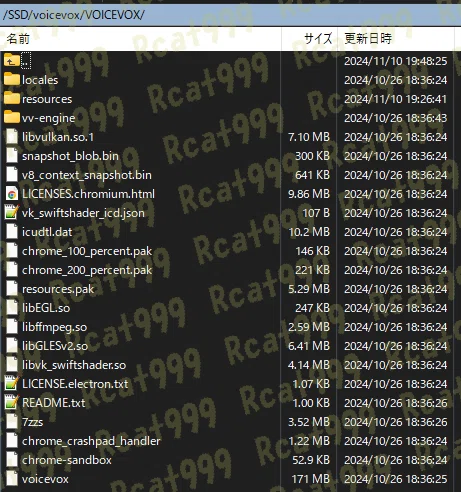Click the file icon for chrome_200_percent.pak
The image size is (461, 492).
point(12,270)
